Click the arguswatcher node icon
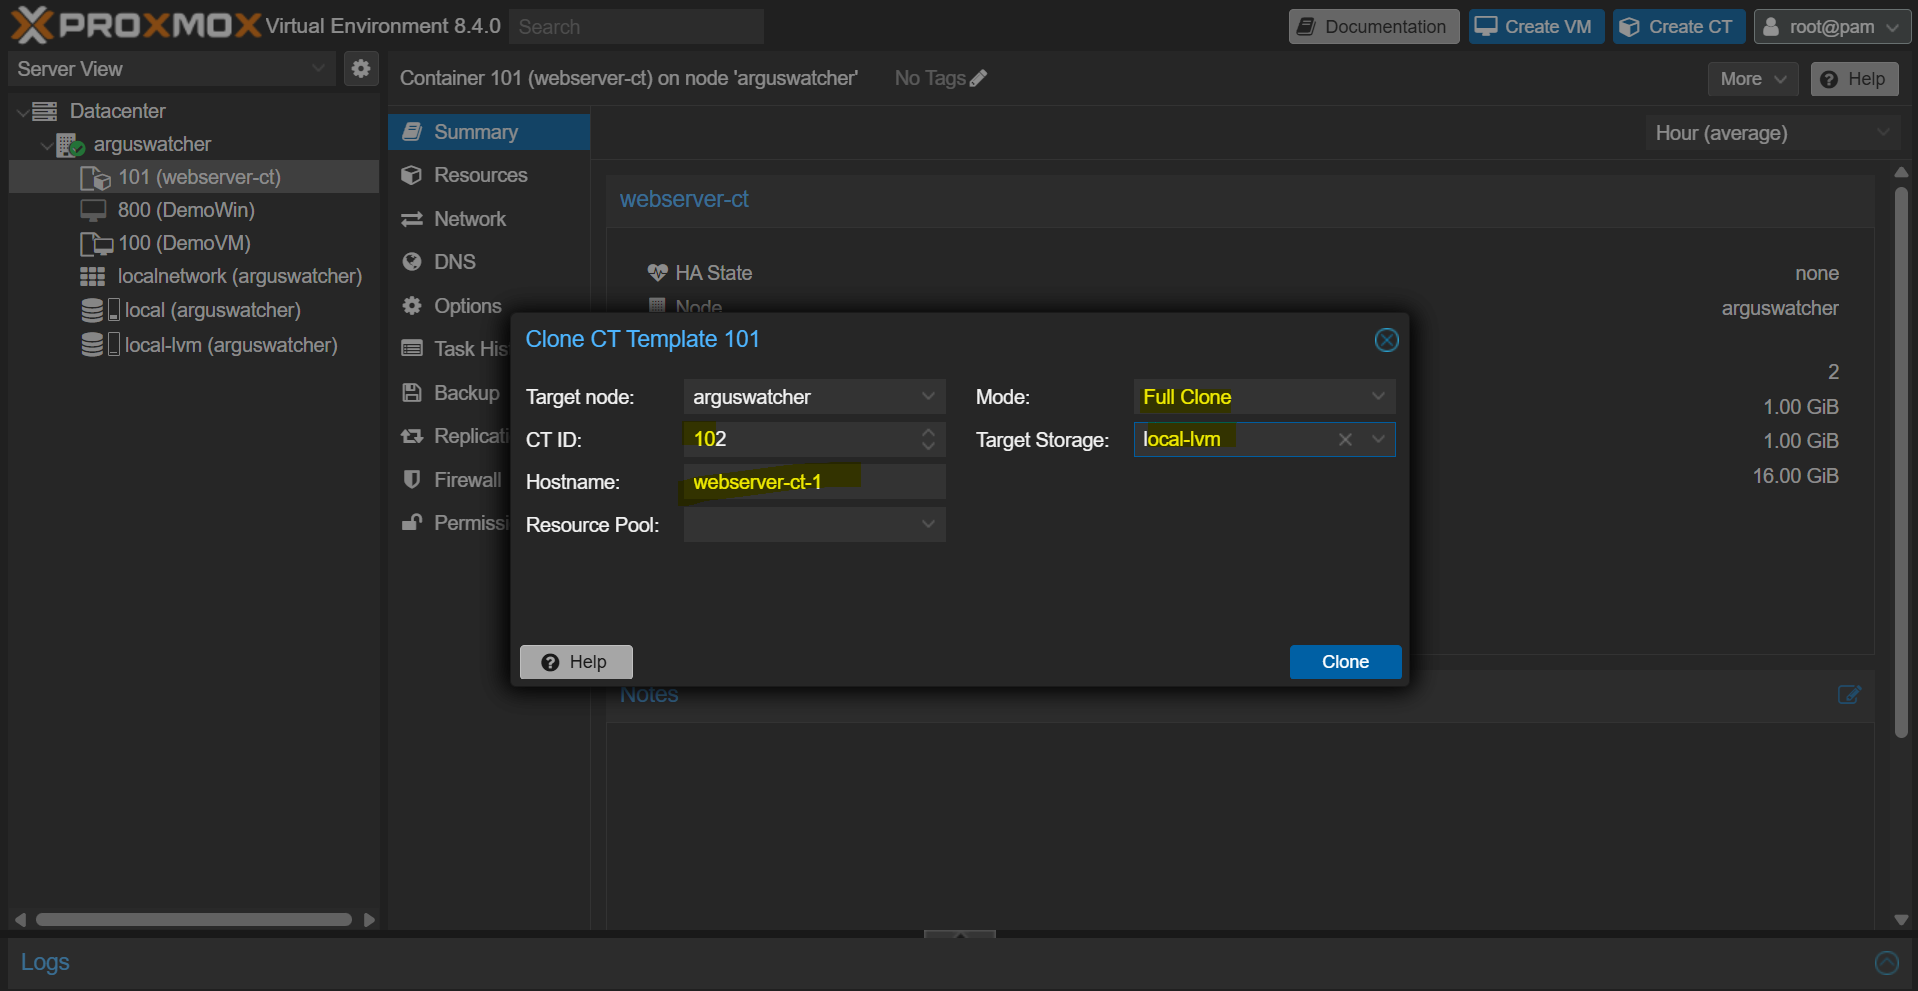Screen dimensions: 1918x991 coord(70,145)
